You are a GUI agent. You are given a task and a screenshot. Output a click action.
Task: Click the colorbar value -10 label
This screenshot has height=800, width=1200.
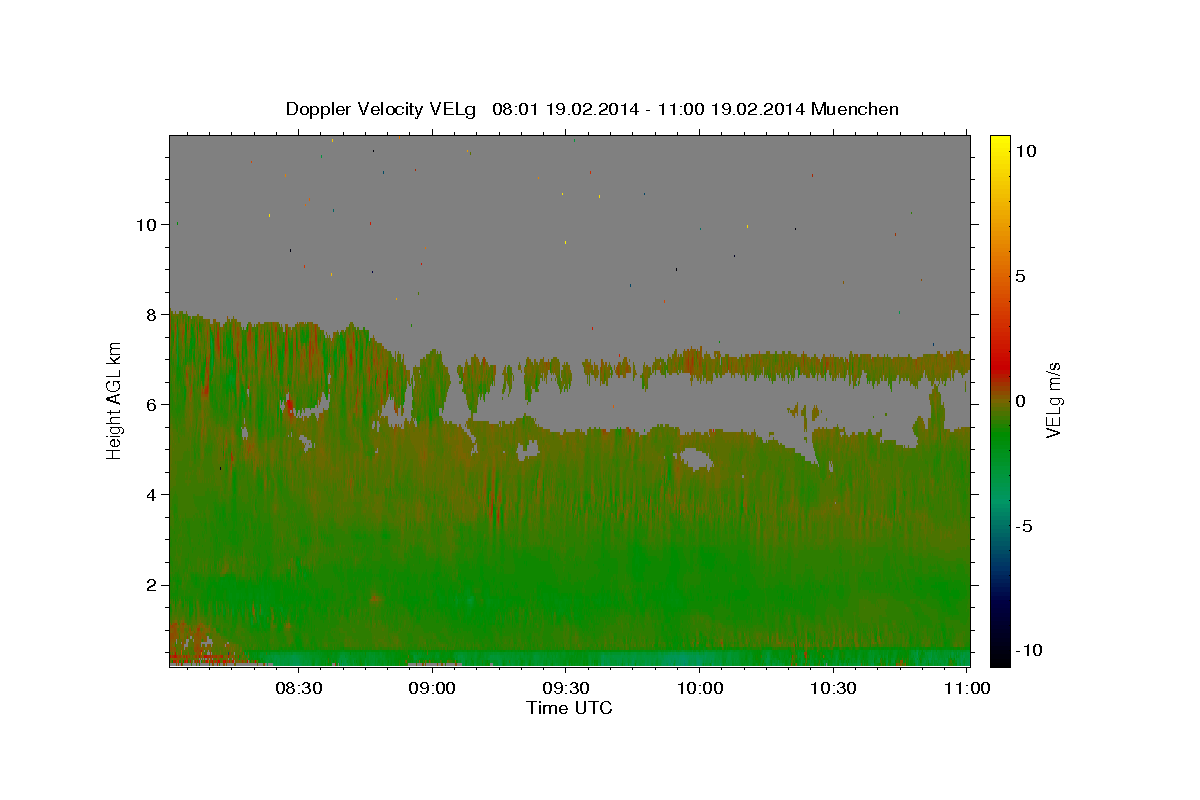point(1028,651)
